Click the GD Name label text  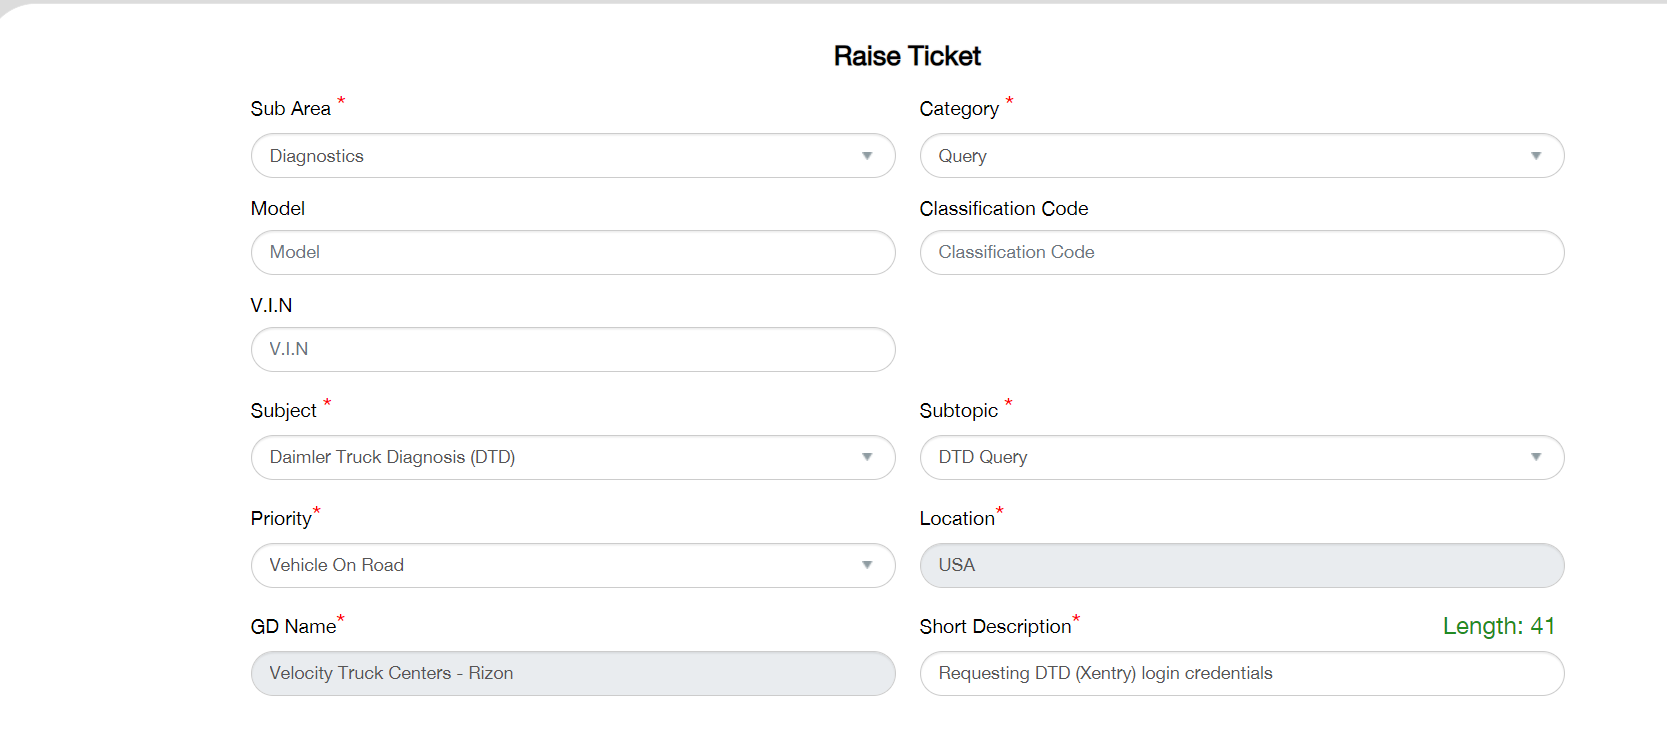click(x=293, y=626)
